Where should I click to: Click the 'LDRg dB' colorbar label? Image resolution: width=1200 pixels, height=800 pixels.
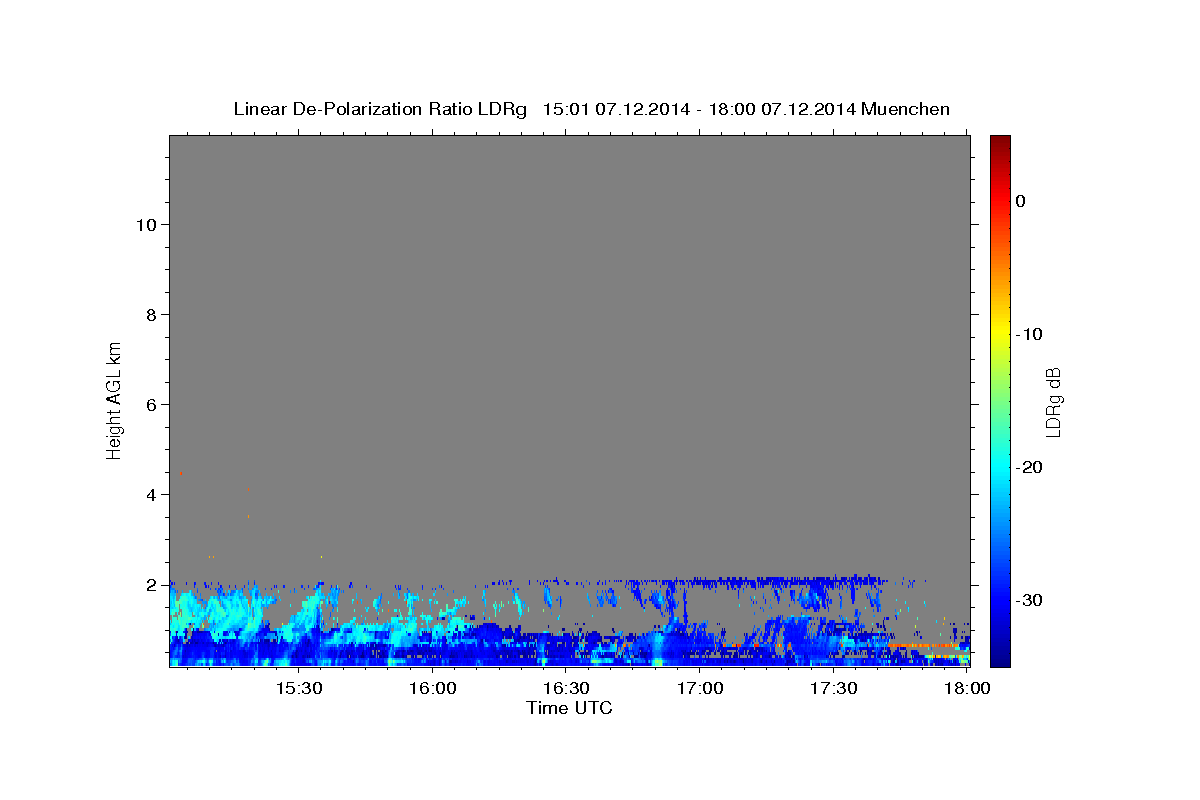(x=1053, y=401)
